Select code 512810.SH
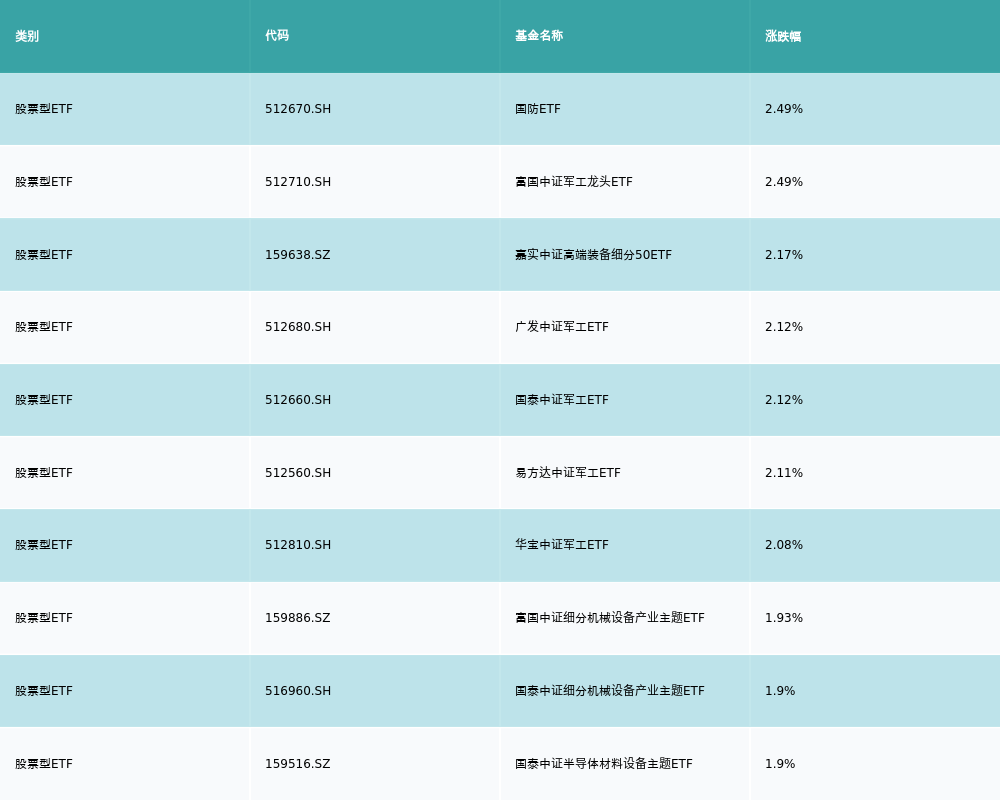 click(x=298, y=545)
